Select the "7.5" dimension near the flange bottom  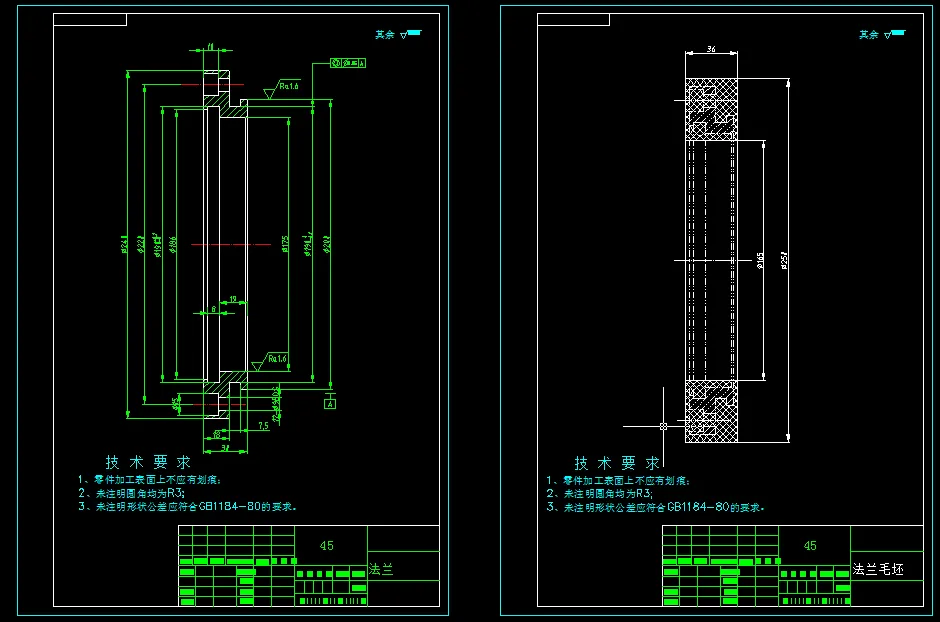point(263,426)
